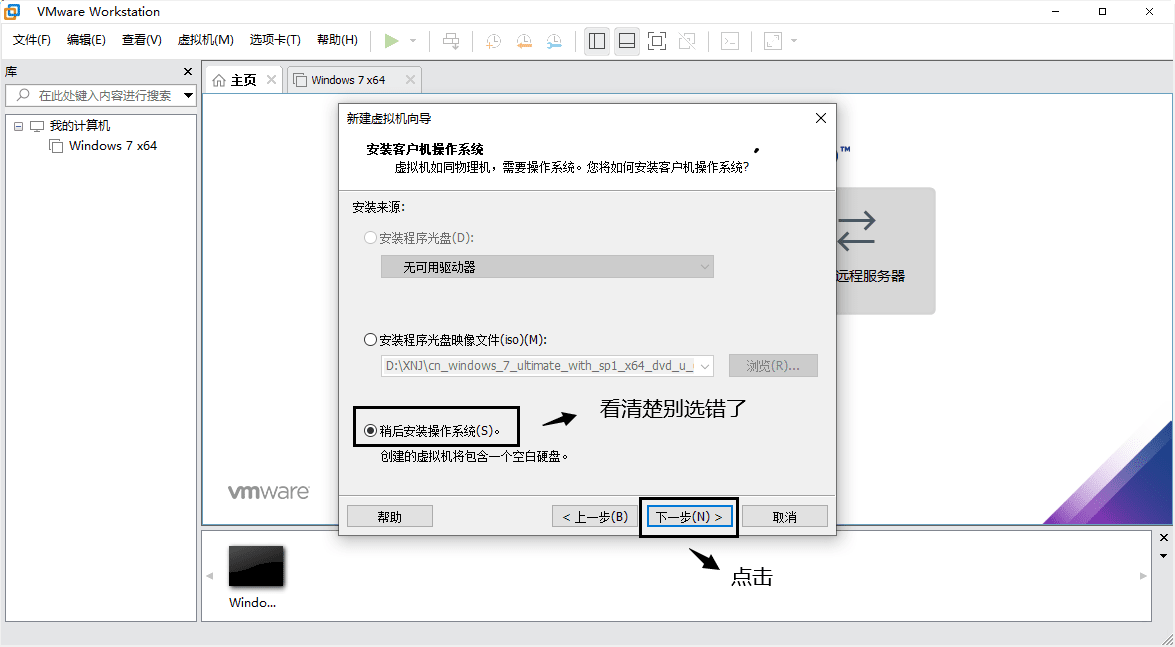Close the 主页 tab
The width and height of the screenshot is (1175, 647).
pos(271,79)
